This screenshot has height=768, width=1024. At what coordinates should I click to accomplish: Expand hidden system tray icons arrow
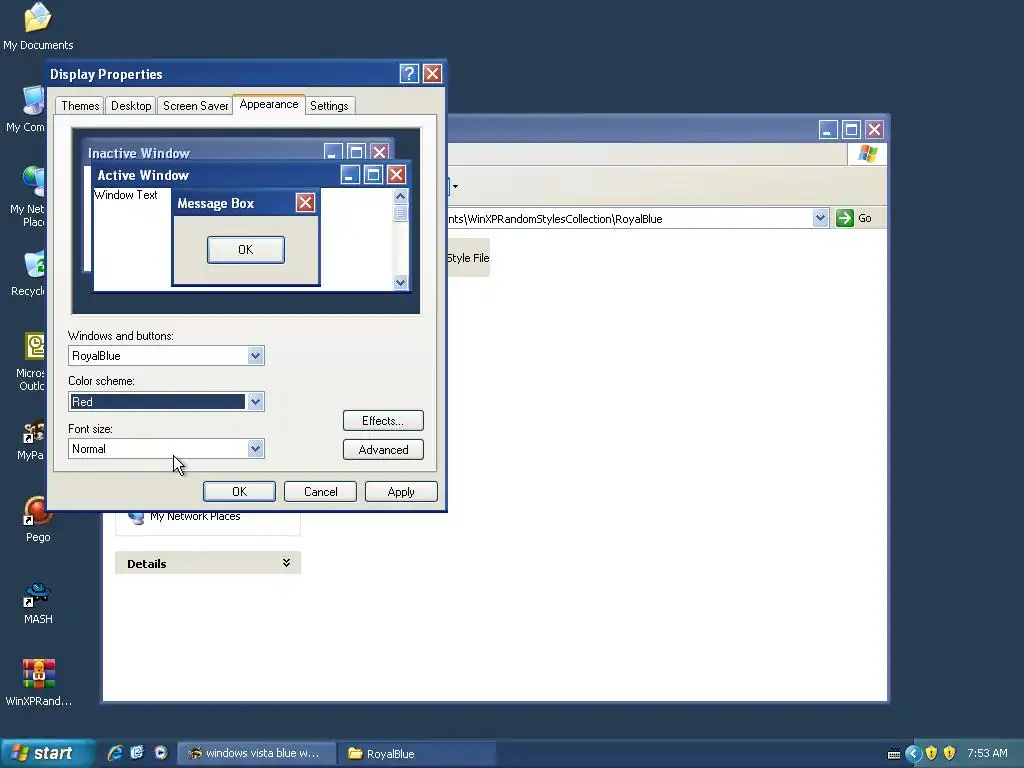point(913,754)
